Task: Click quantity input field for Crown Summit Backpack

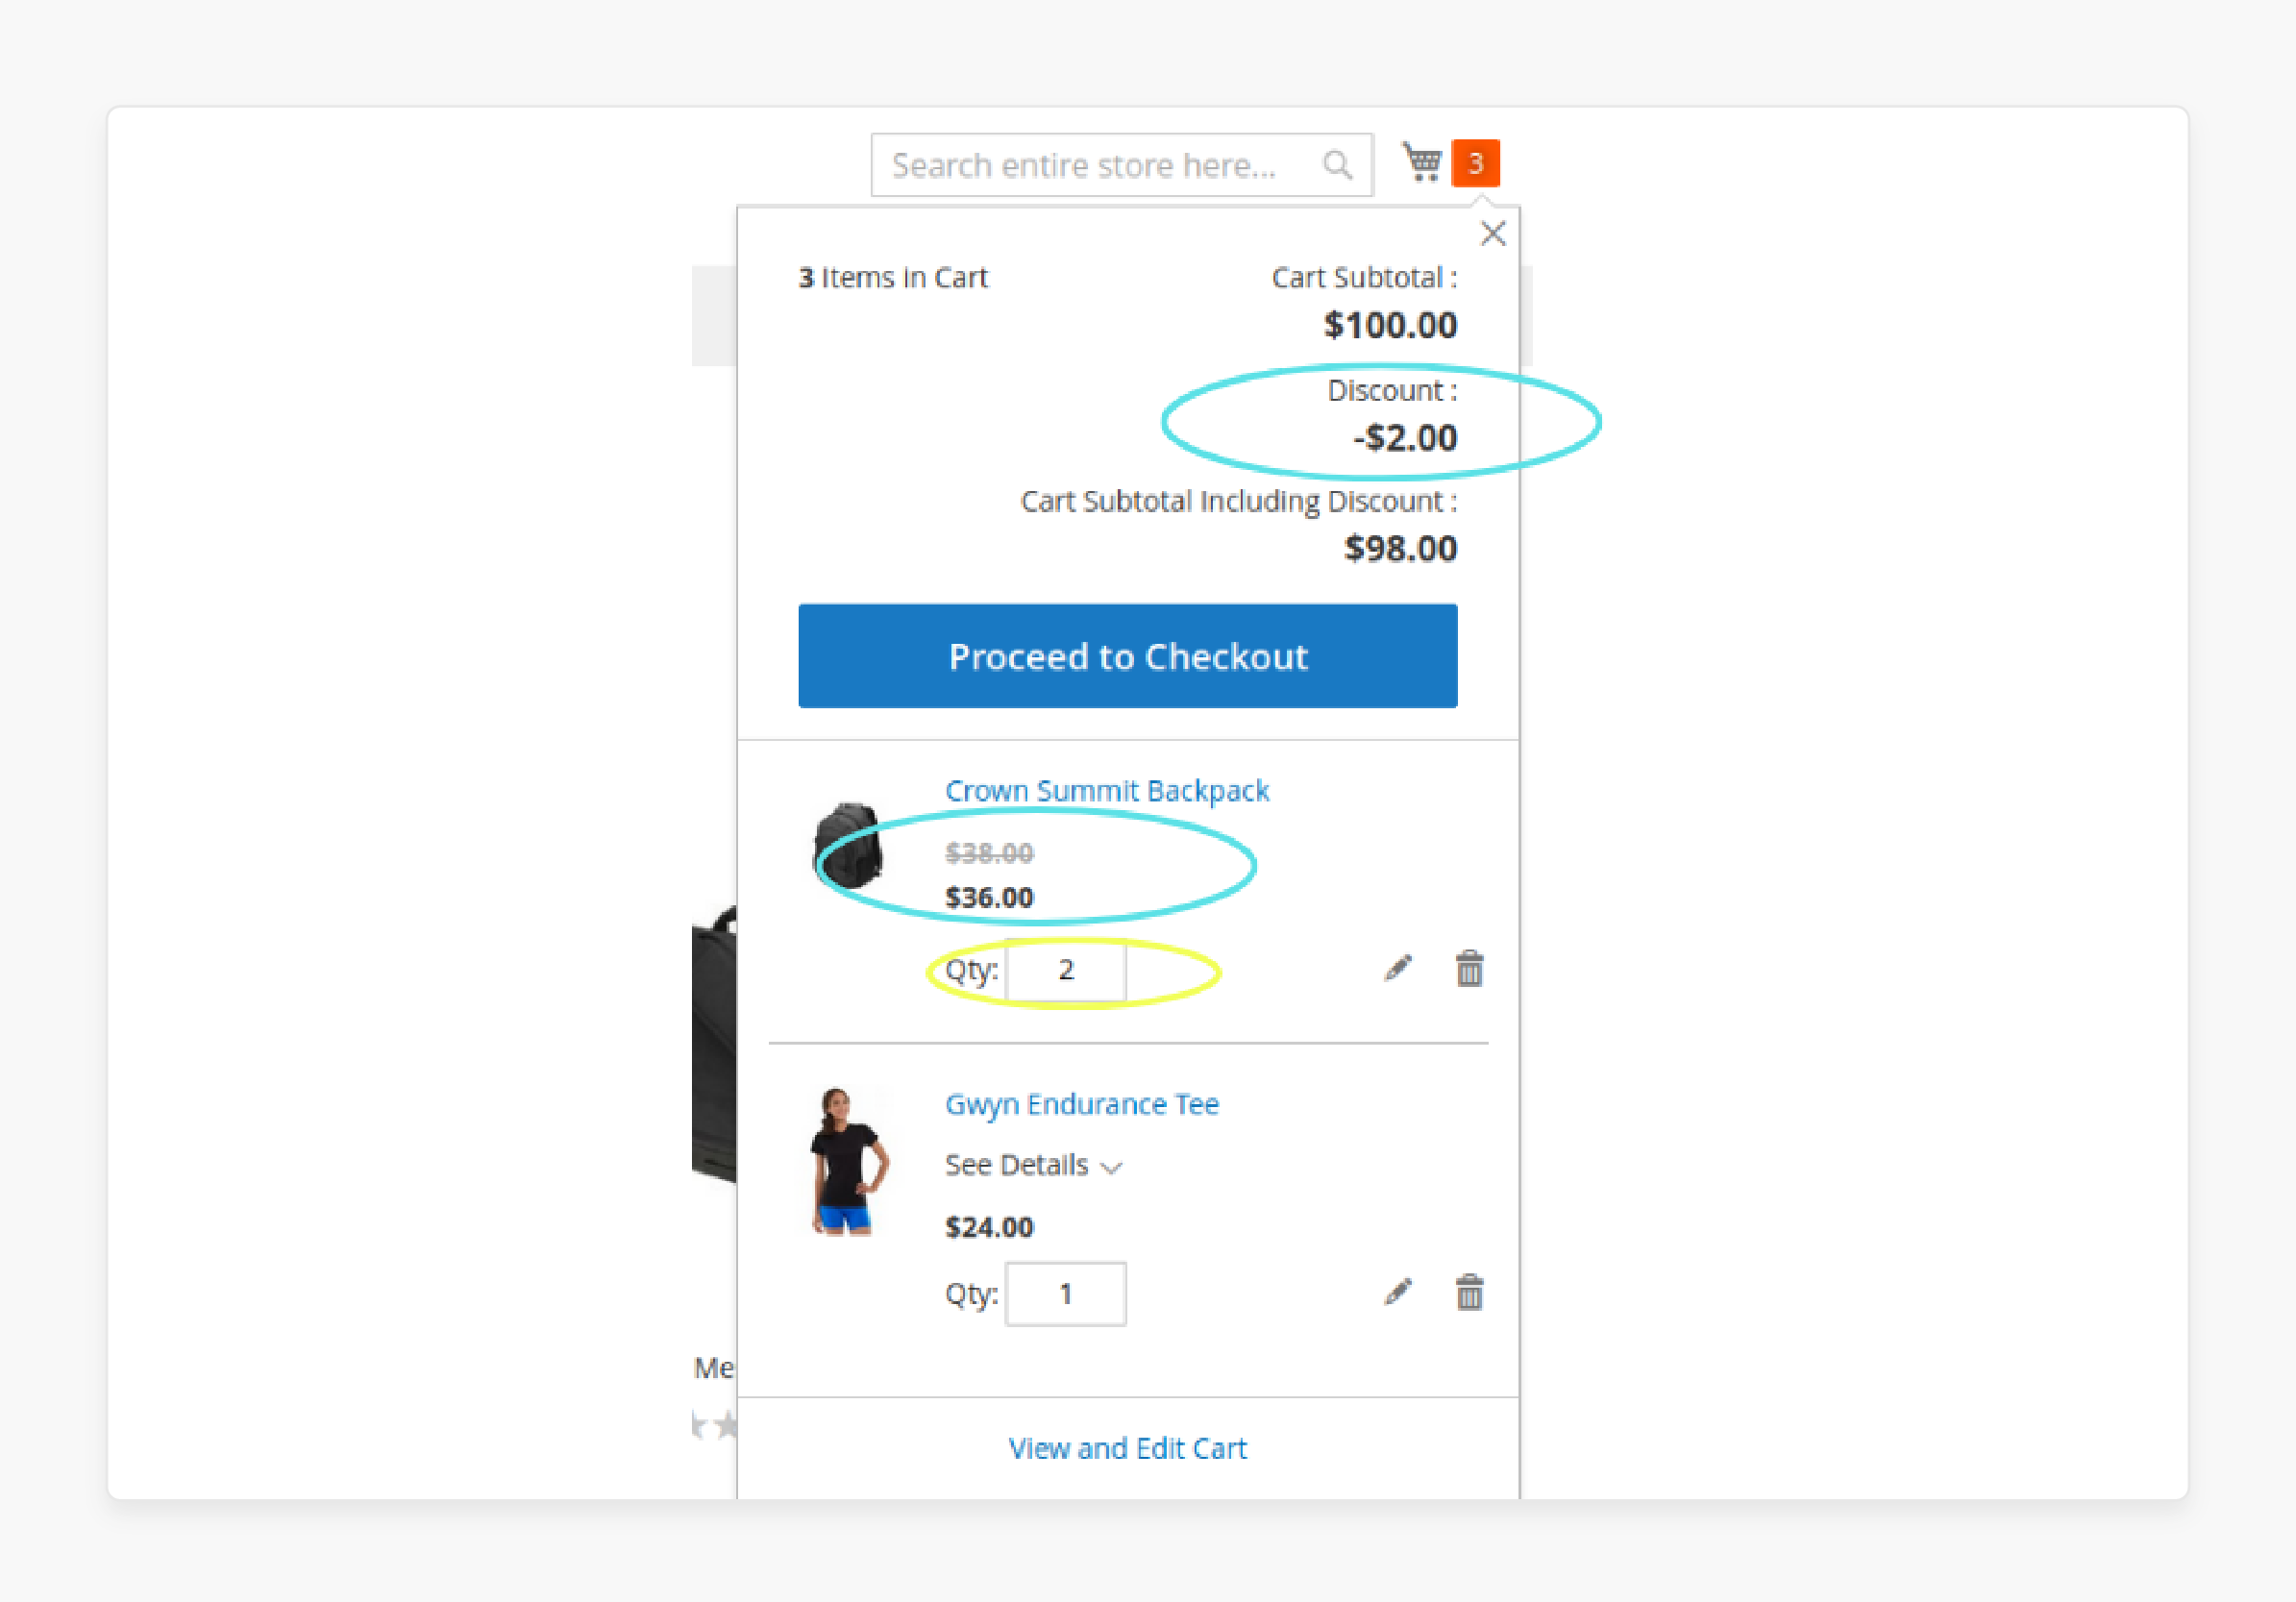Action: click(x=1068, y=971)
